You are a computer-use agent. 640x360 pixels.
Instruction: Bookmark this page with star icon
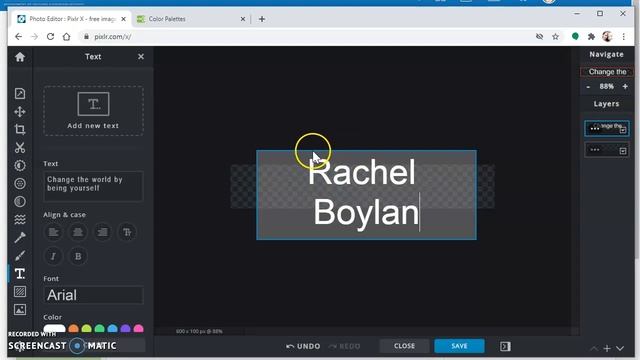(556, 37)
